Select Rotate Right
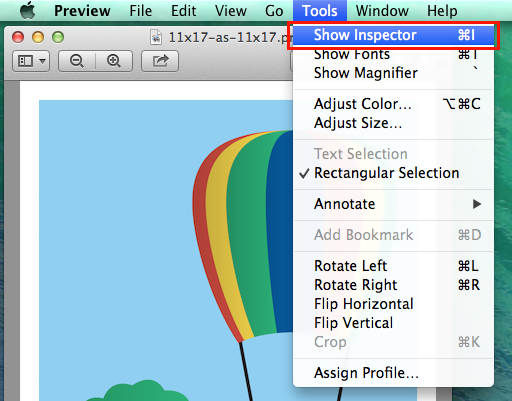 [x=394, y=285]
